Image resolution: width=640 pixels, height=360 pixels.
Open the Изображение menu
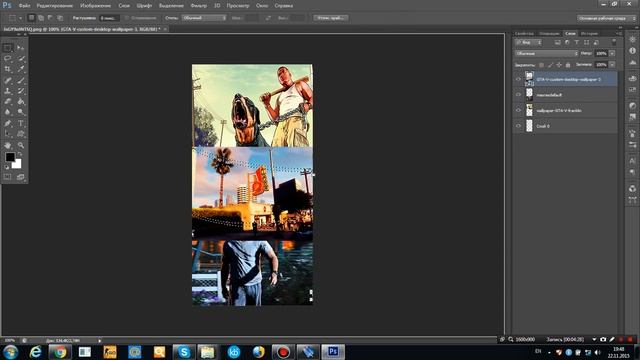pyautogui.click(x=96, y=6)
